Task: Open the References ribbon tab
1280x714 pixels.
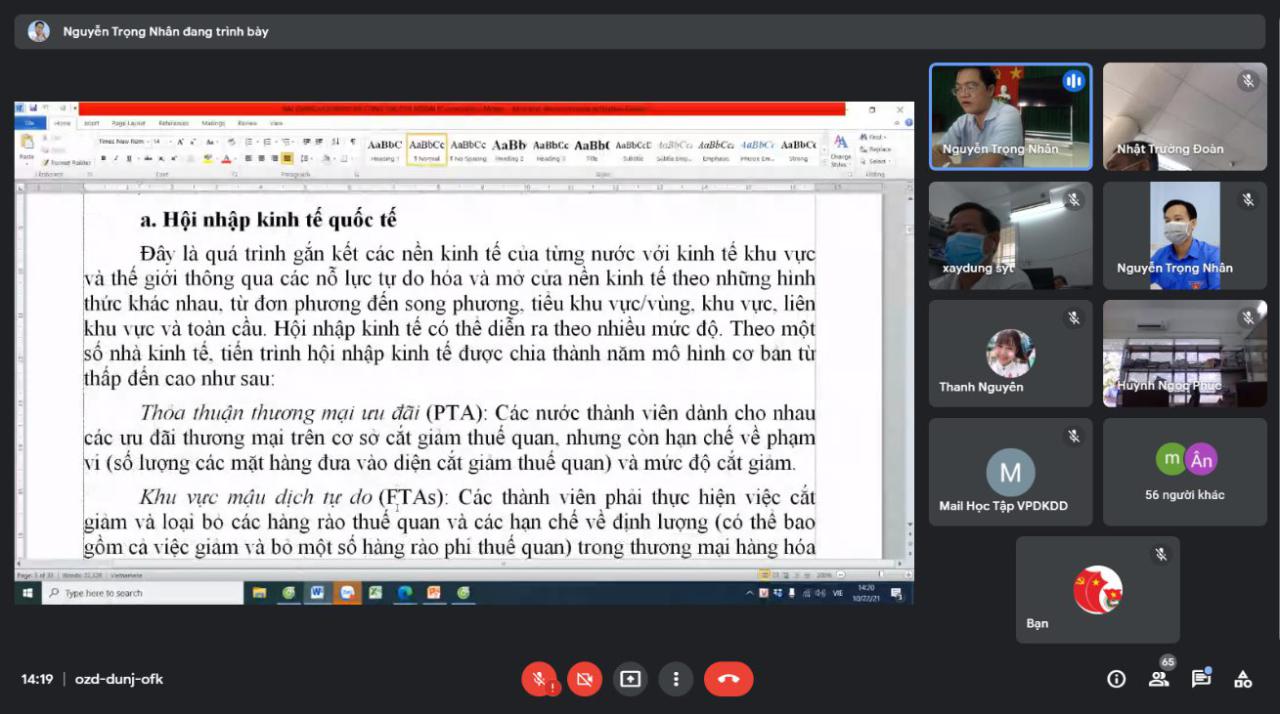Action: click(x=173, y=123)
